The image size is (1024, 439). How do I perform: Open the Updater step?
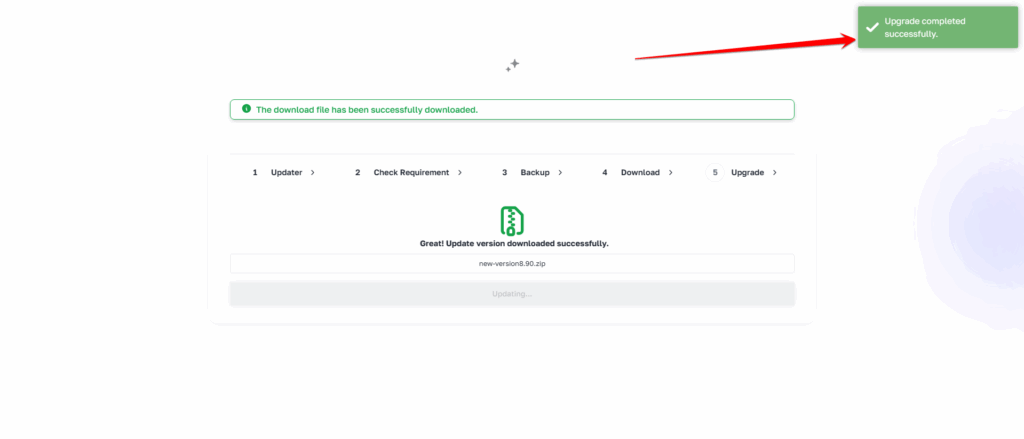coord(287,172)
